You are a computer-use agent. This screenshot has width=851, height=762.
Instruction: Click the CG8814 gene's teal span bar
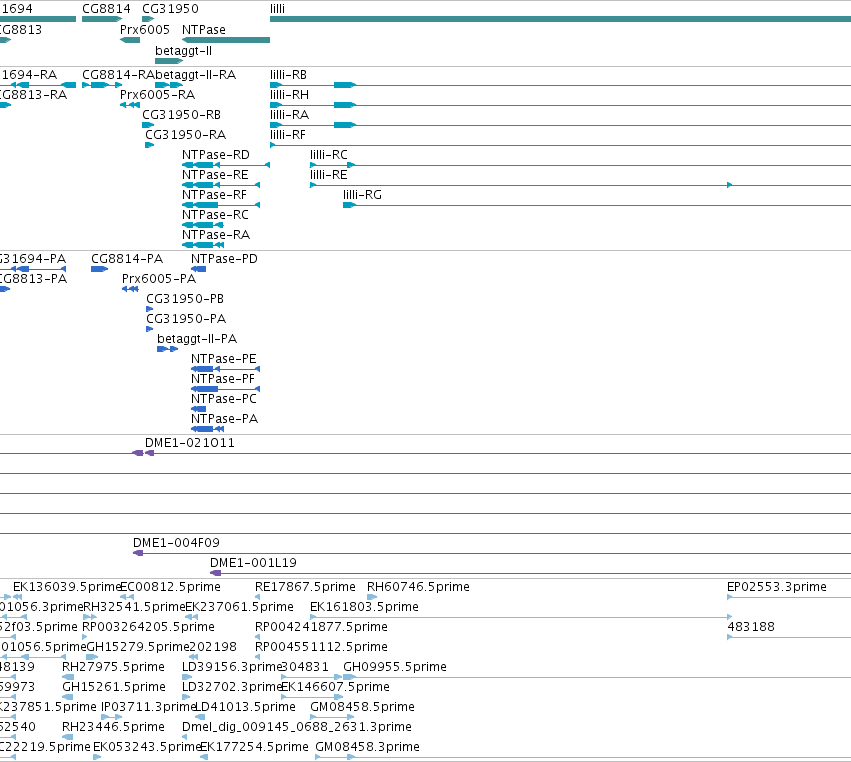(x=102, y=19)
